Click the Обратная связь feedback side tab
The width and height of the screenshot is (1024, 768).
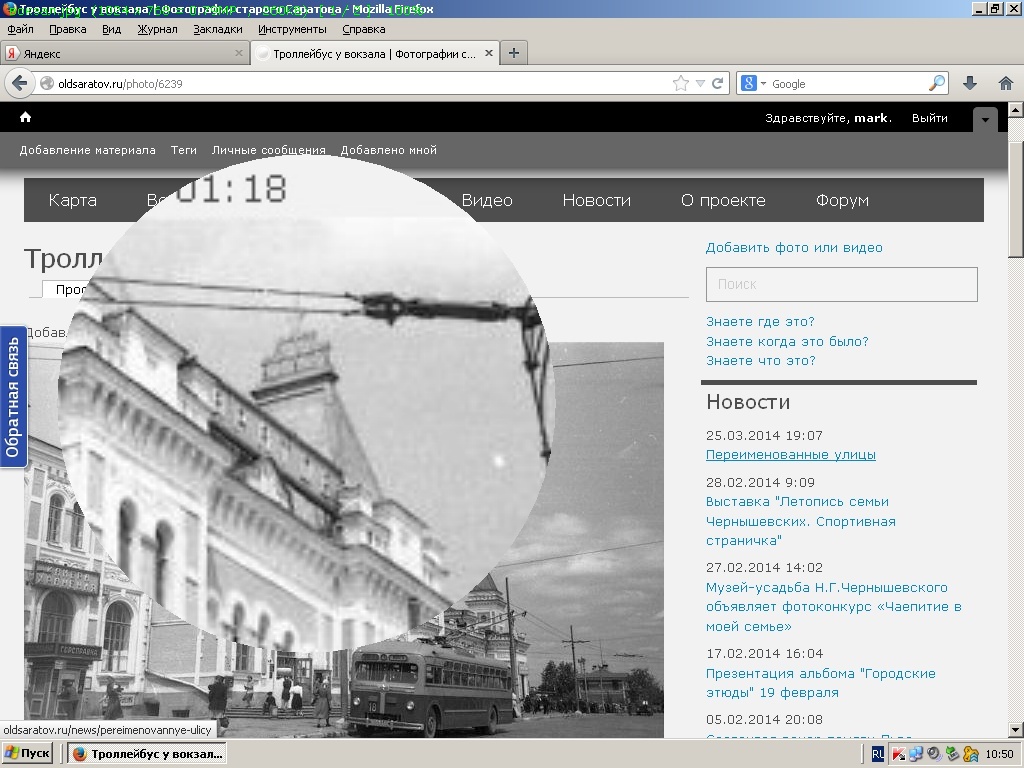click(x=13, y=396)
